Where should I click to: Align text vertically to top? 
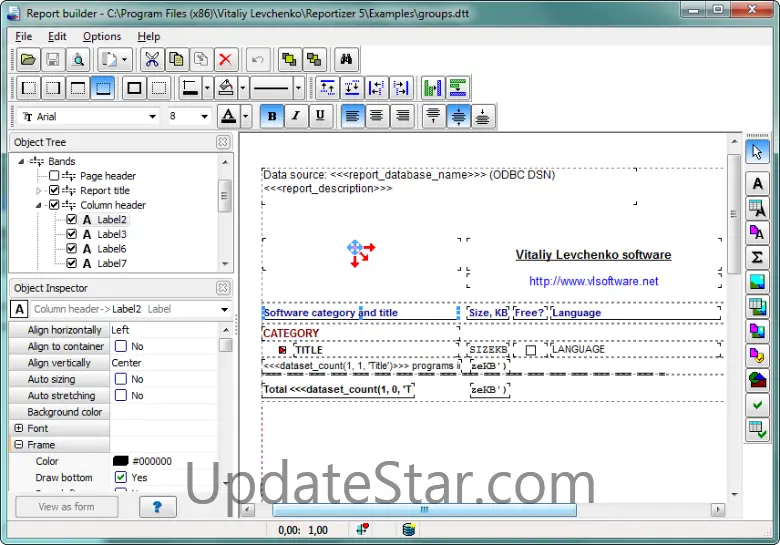[x=434, y=116]
